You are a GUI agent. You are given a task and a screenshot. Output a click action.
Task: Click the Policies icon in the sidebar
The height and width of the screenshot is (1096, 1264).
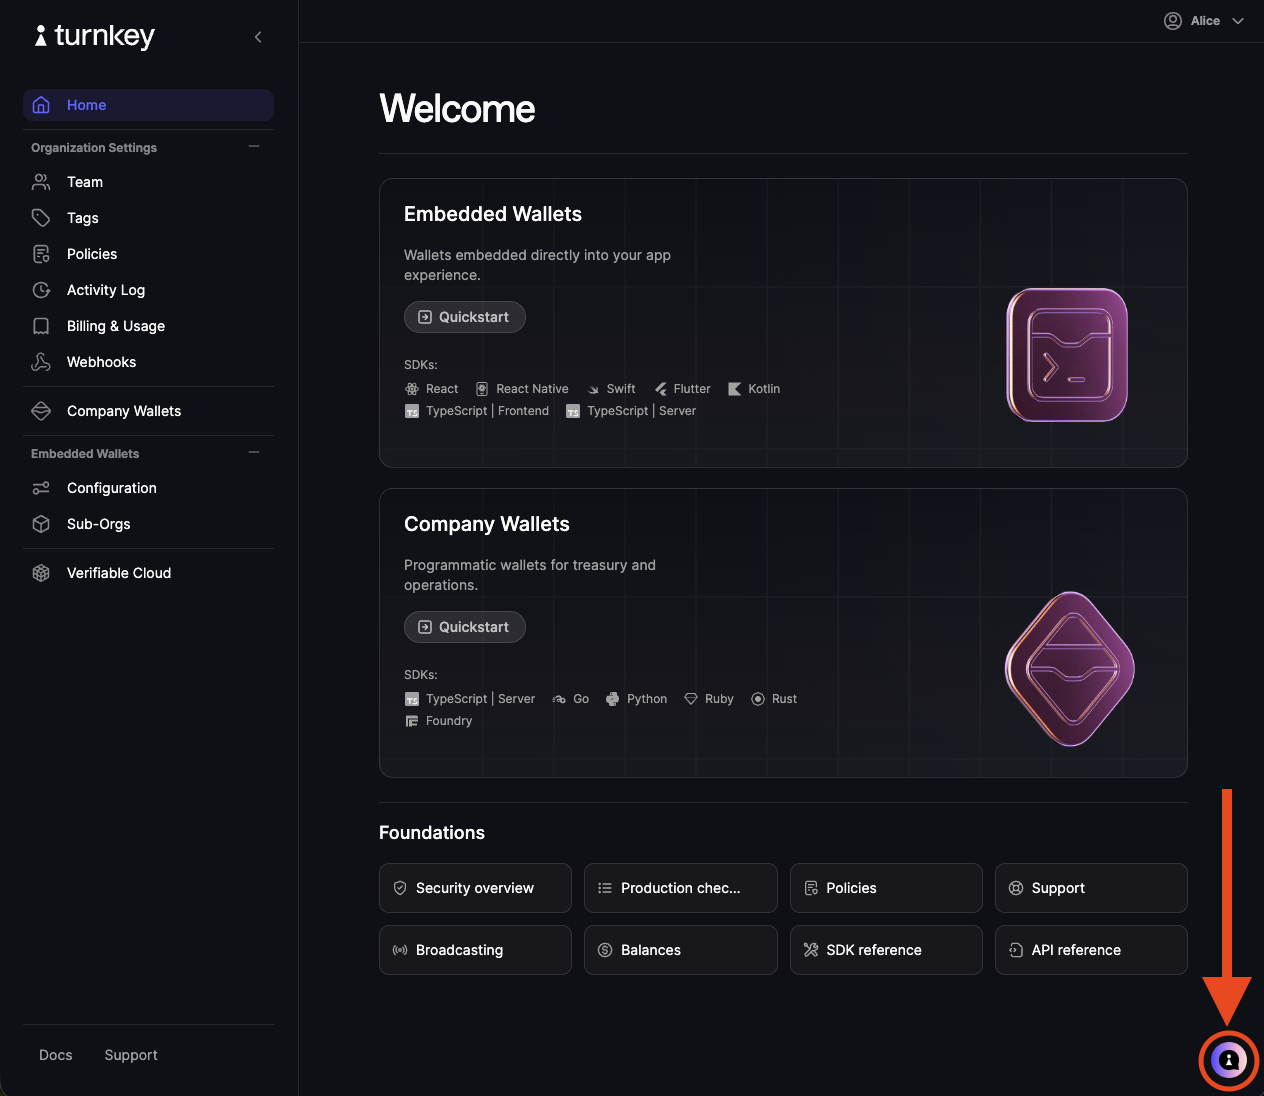click(41, 254)
